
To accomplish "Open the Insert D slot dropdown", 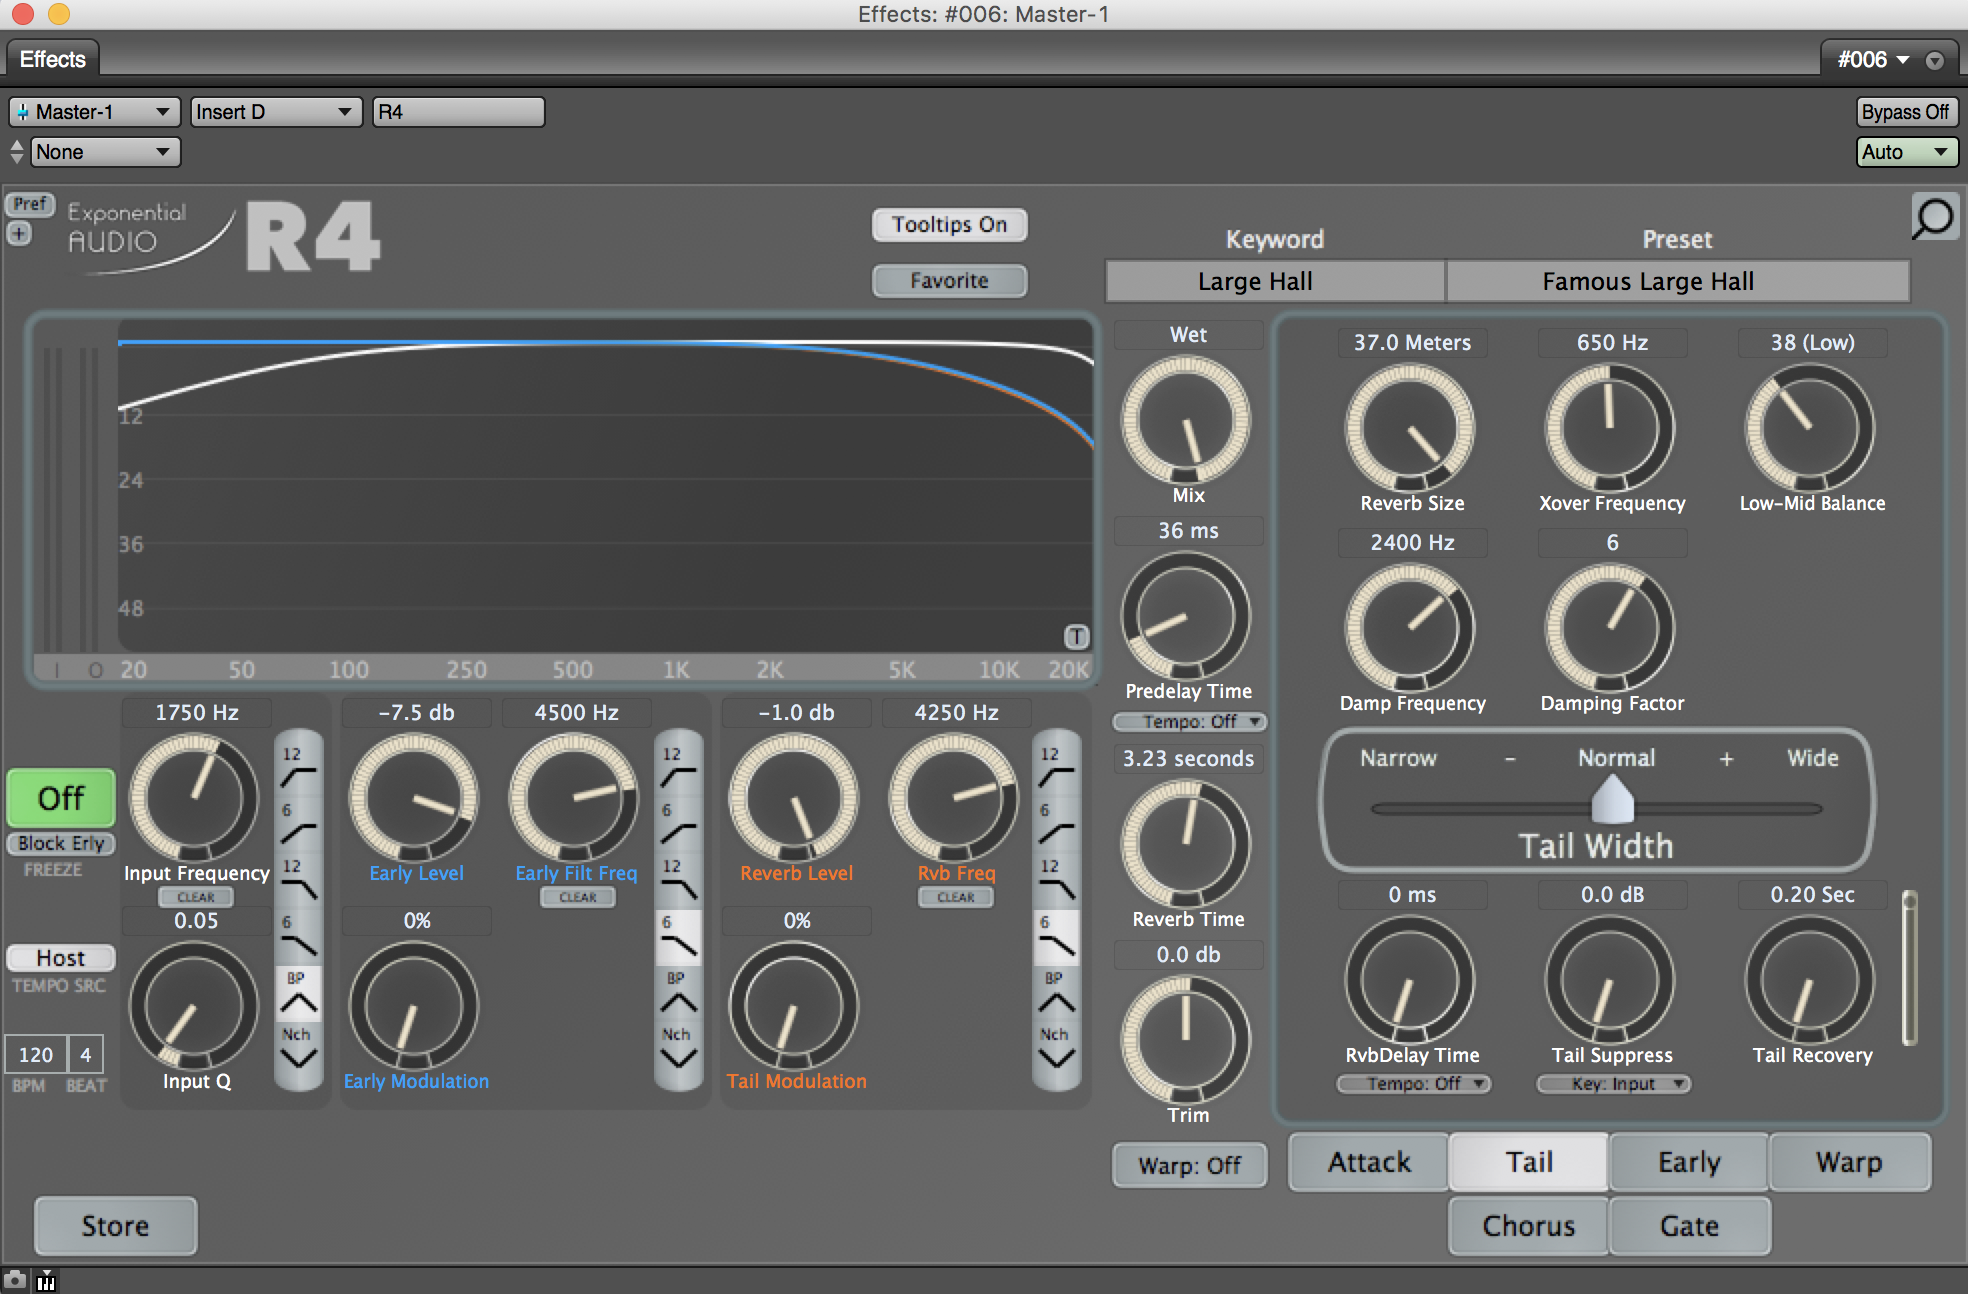I will click(x=275, y=112).
